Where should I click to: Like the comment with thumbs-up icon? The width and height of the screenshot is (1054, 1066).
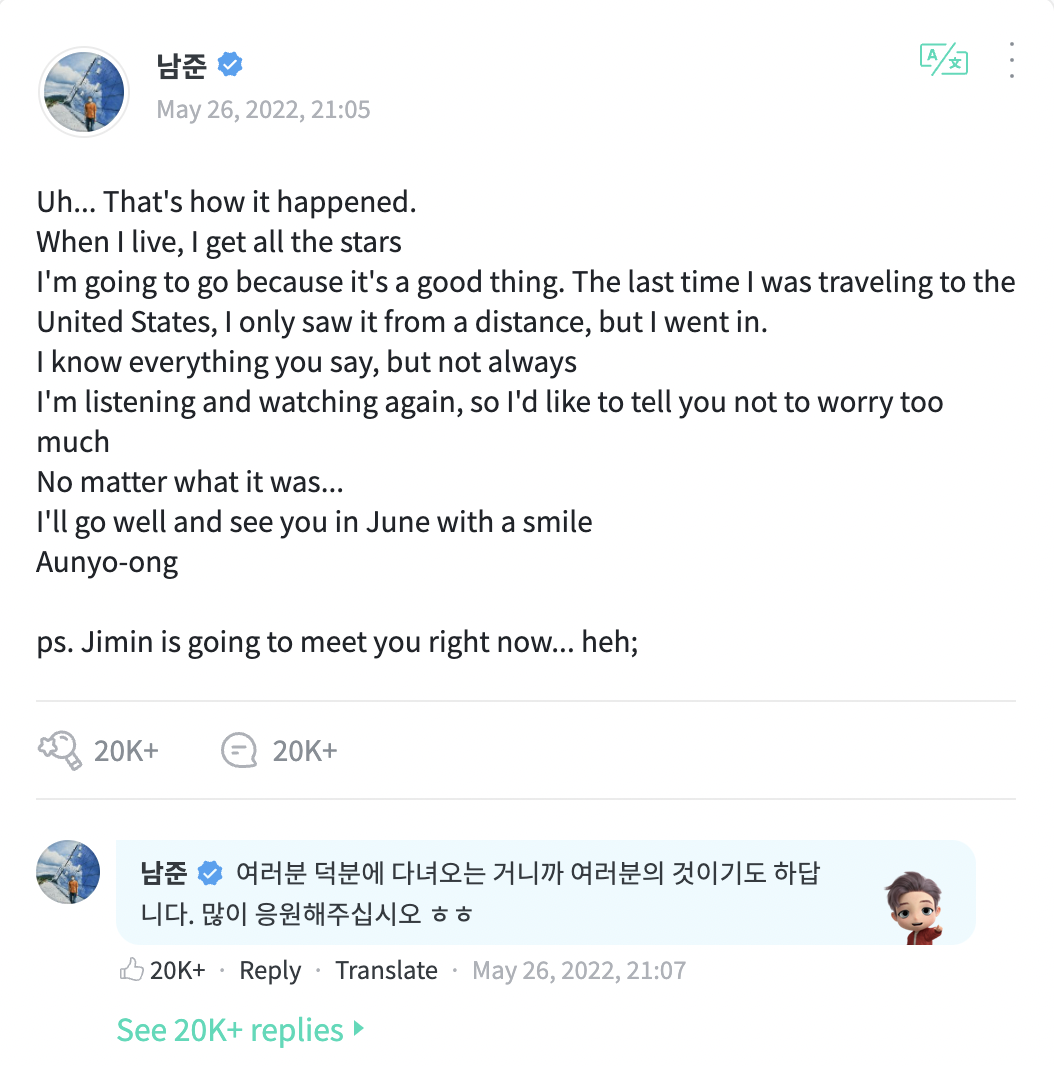pyautogui.click(x=132, y=970)
